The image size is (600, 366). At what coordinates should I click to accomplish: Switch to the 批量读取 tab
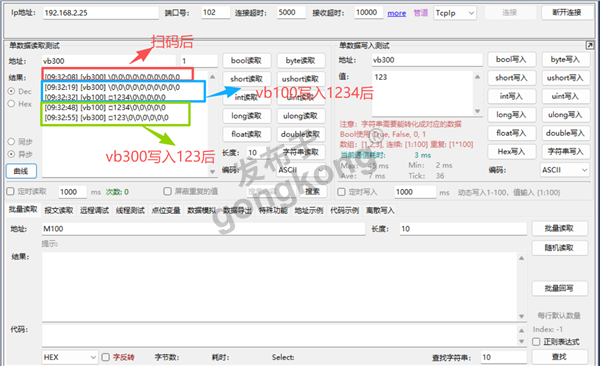point(23,209)
